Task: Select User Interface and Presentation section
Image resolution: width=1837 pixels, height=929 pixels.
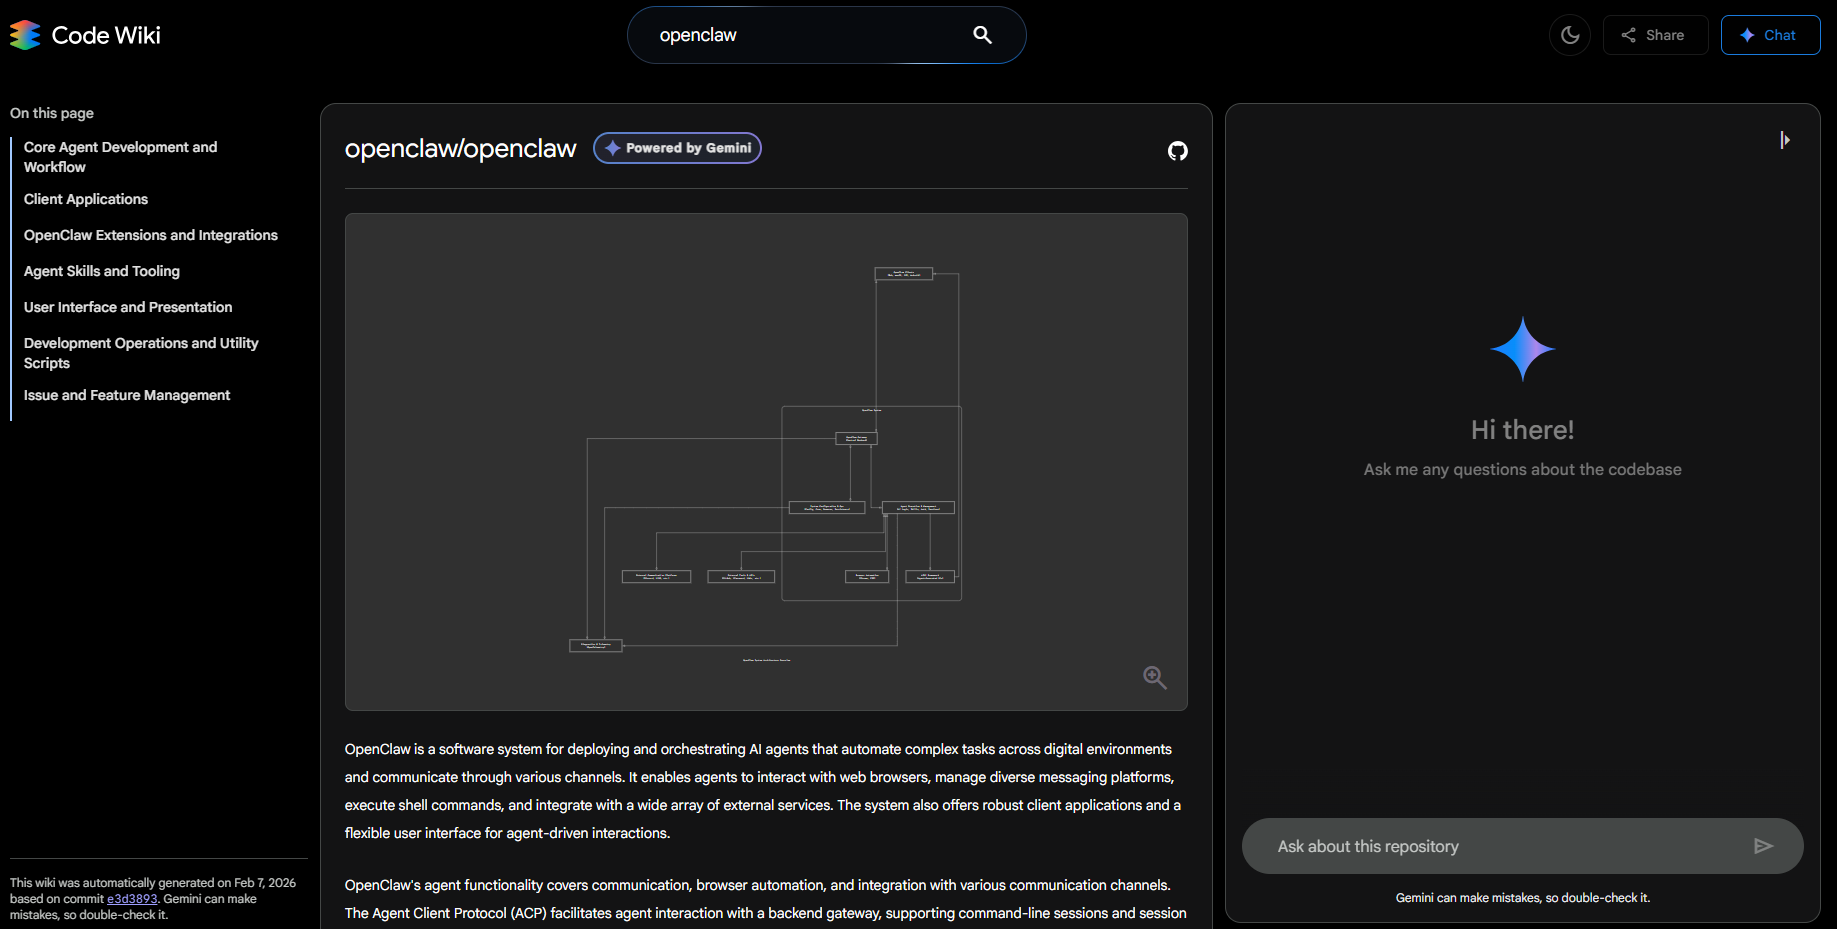Action: tap(128, 307)
